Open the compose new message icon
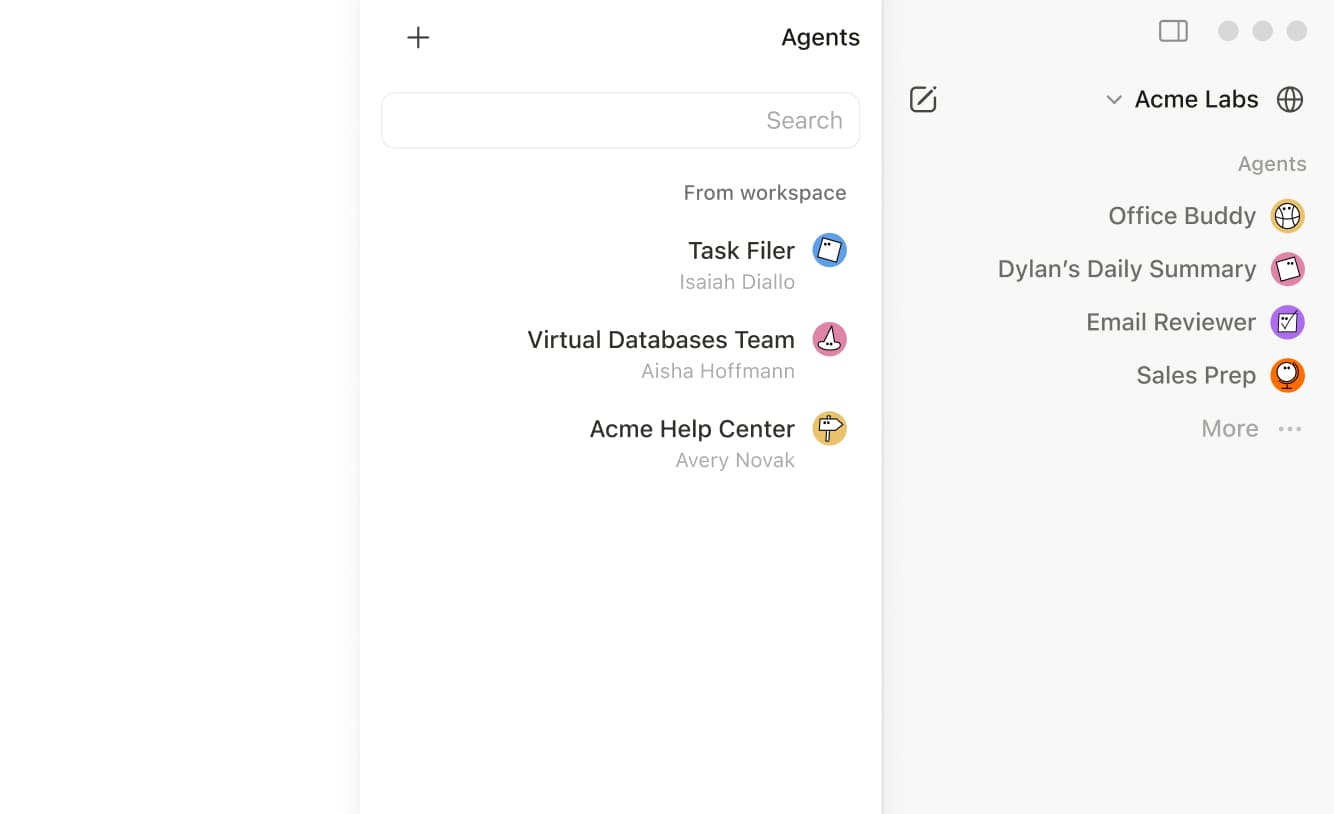This screenshot has height=814, width=1334. 922,98
